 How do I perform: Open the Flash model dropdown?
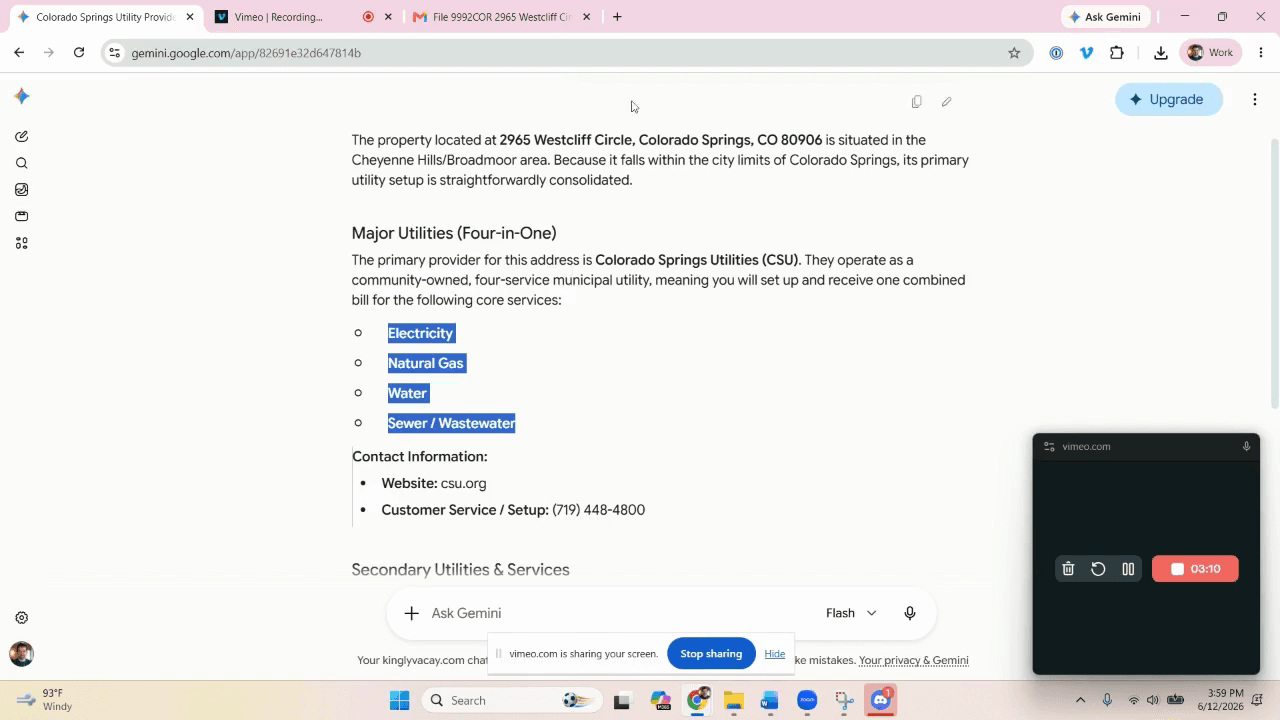(x=851, y=613)
